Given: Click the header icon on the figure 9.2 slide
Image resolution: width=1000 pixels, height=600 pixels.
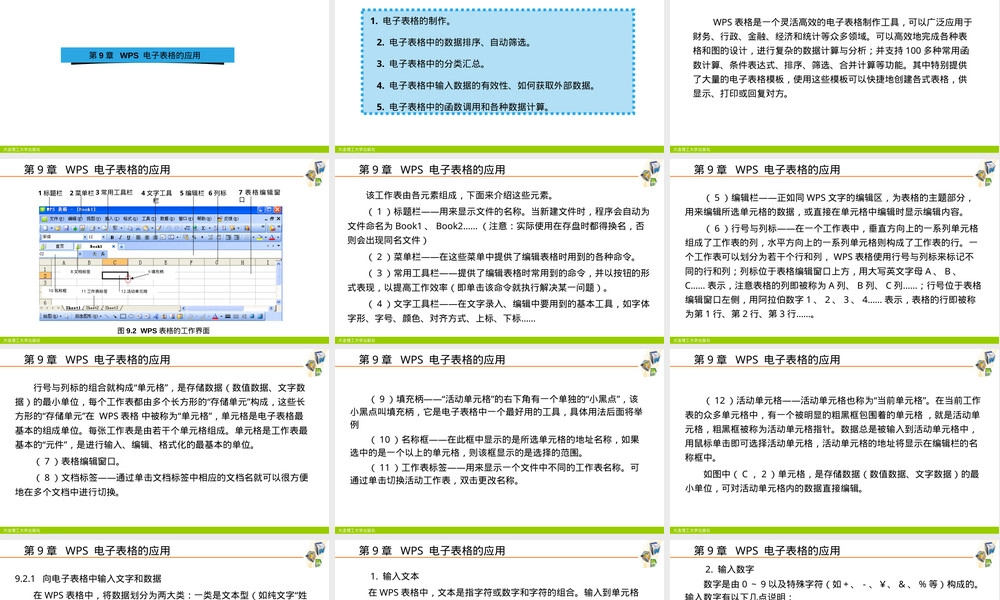Looking at the screenshot, I should [x=316, y=173].
